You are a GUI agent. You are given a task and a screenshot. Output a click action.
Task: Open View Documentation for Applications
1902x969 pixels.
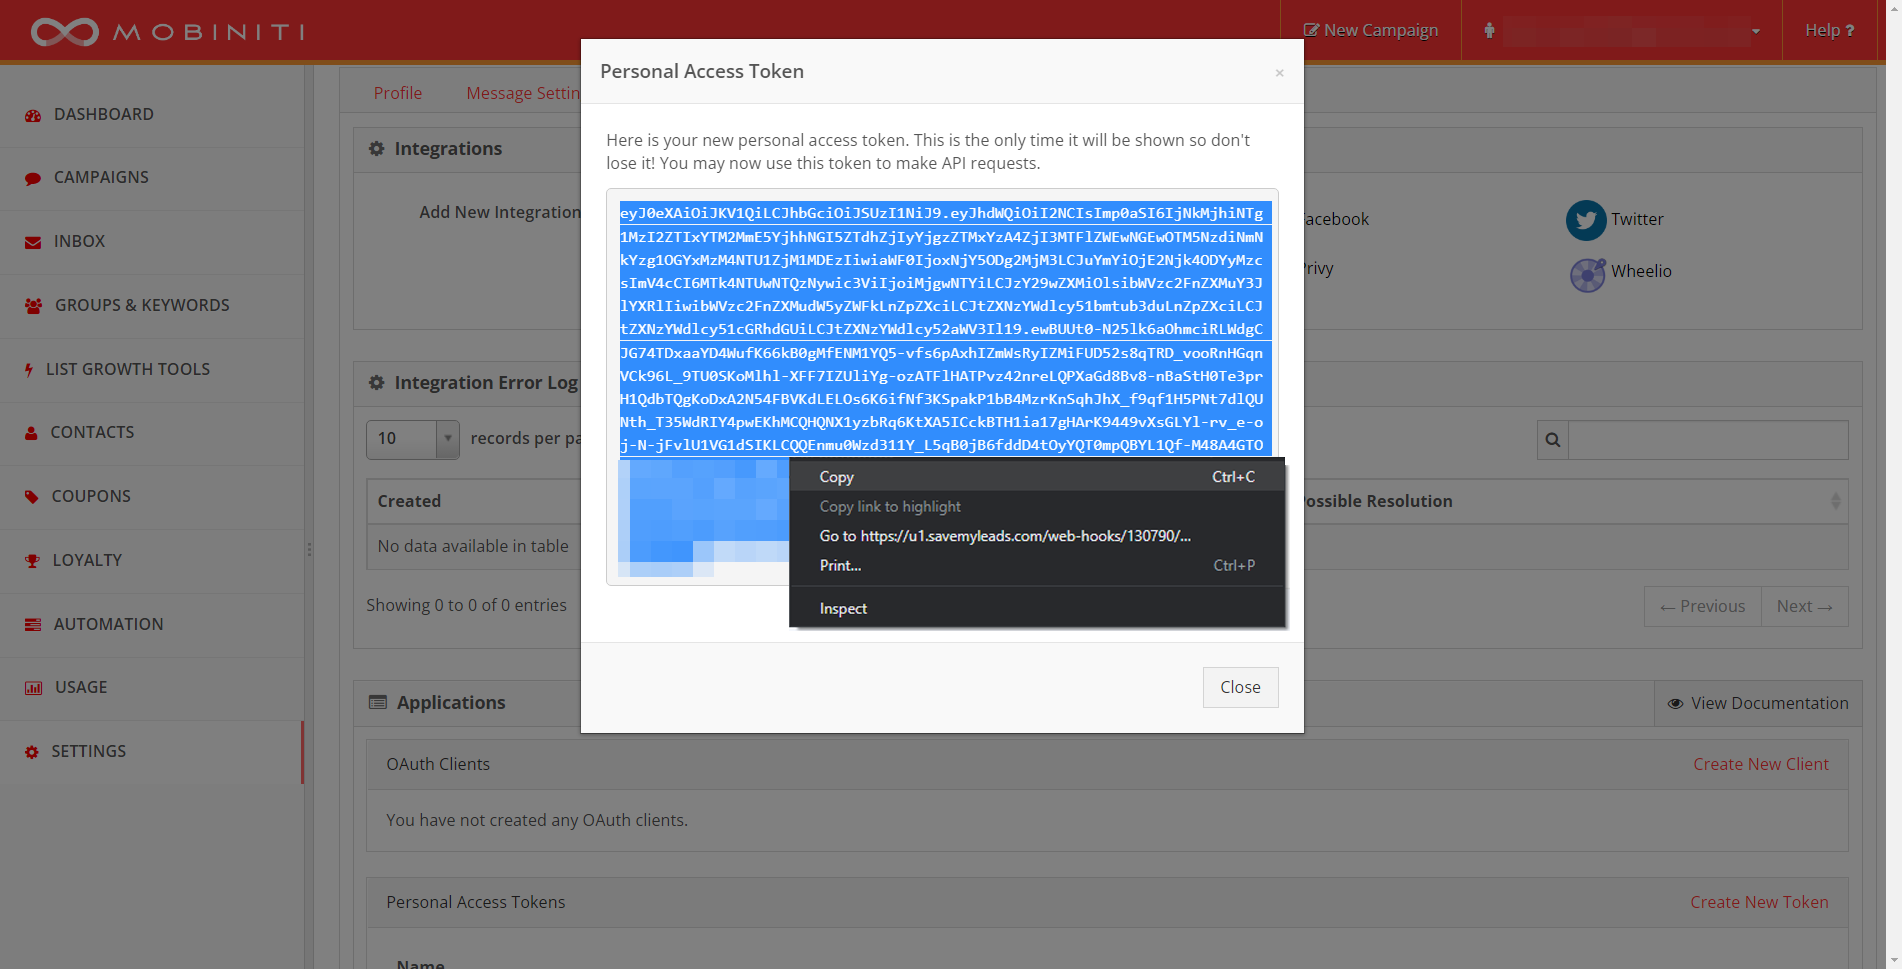tap(1758, 703)
